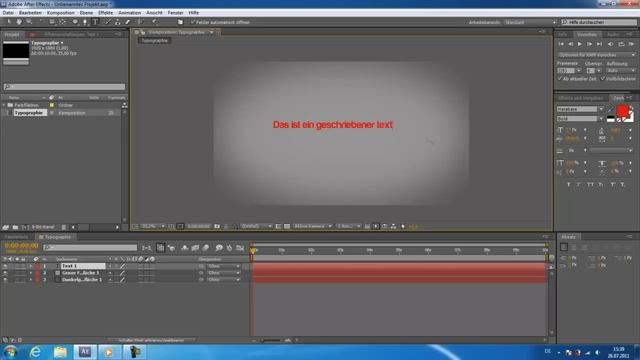Click the Snapshot camera icon in viewer
The image size is (640, 360).
click(x=217, y=226)
